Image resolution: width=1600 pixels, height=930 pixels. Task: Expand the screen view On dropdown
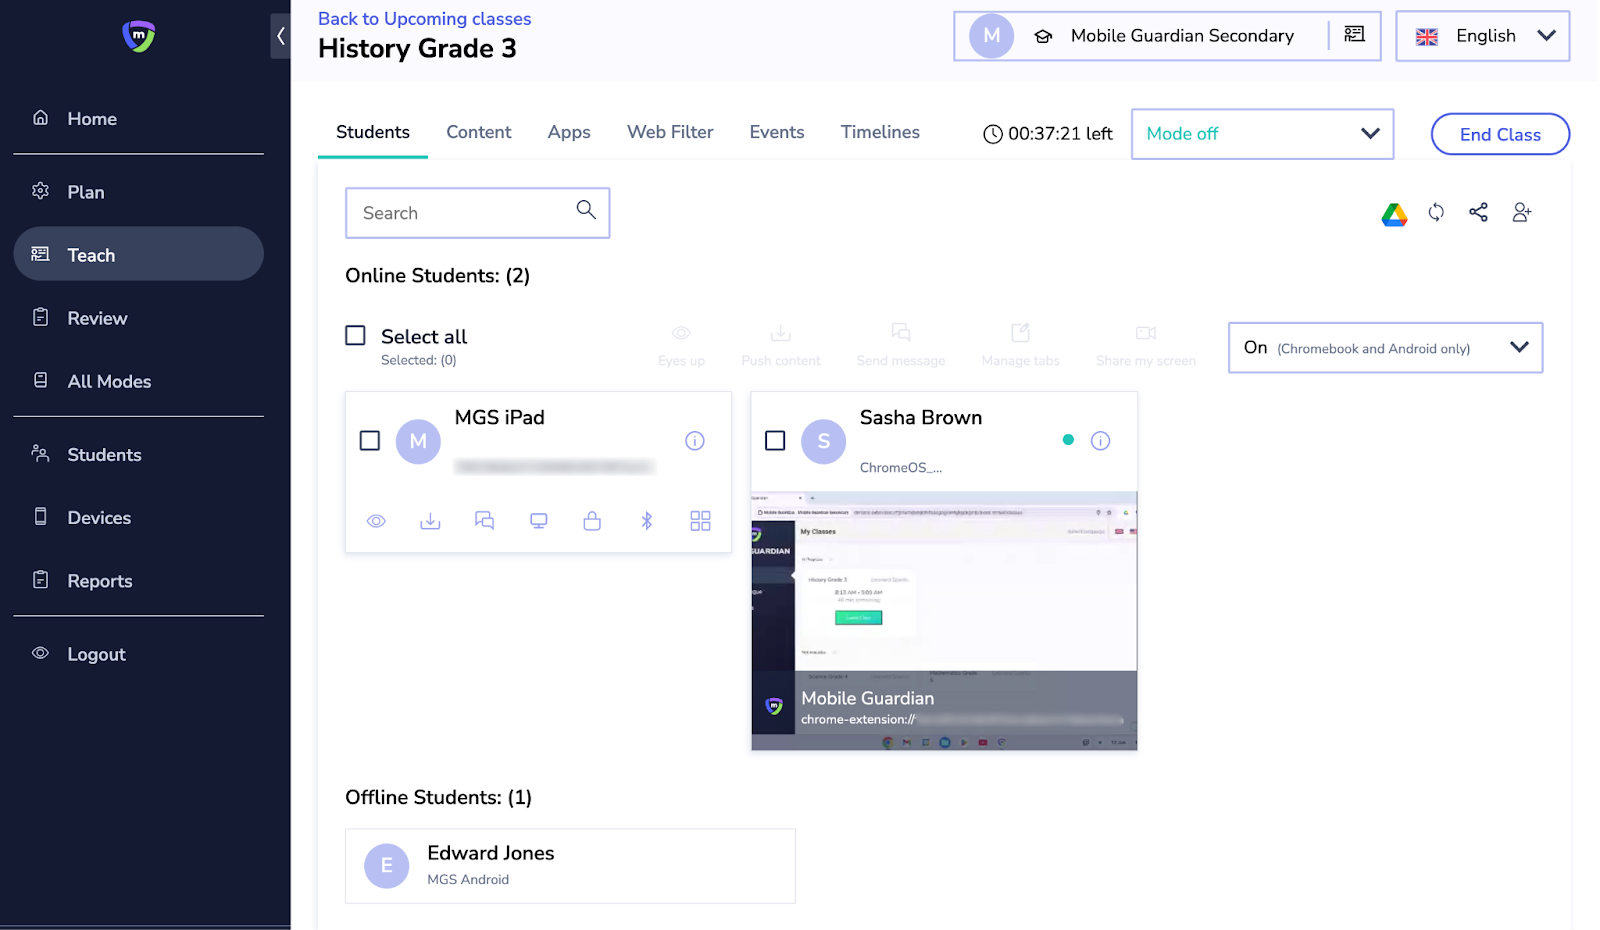pos(1385,348)
